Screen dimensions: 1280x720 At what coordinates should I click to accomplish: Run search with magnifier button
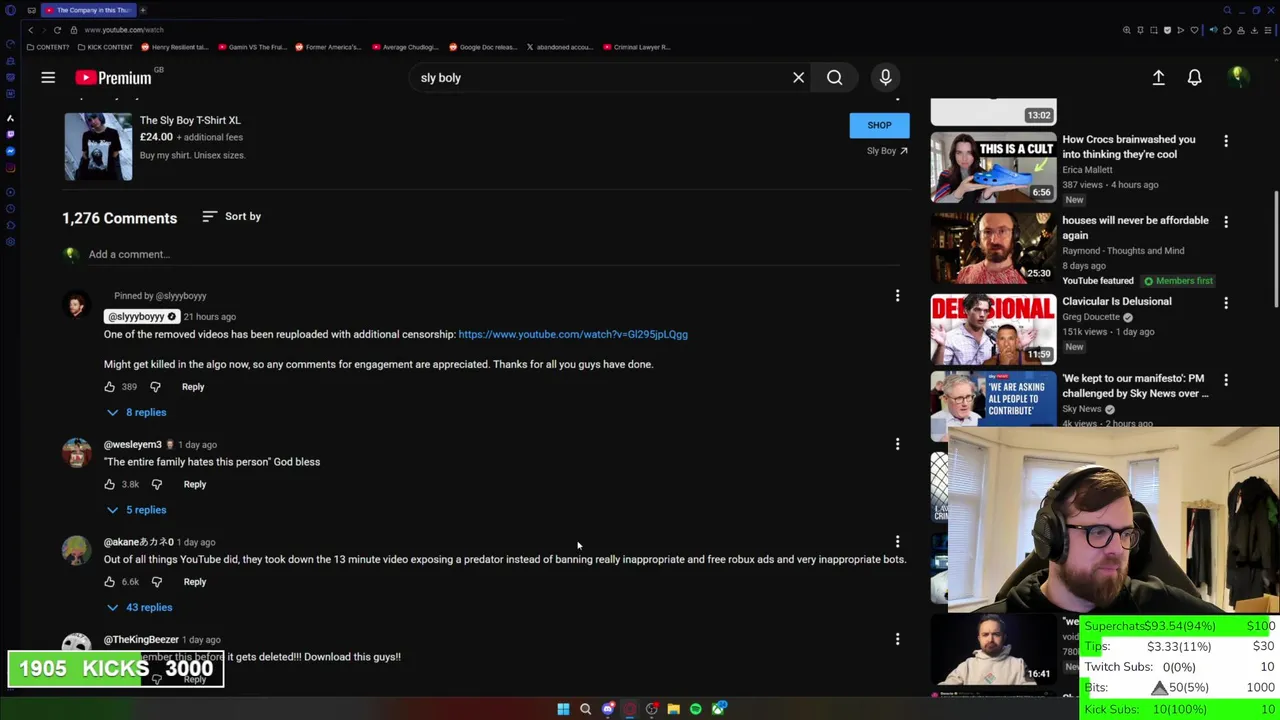[x=834, y=78]
